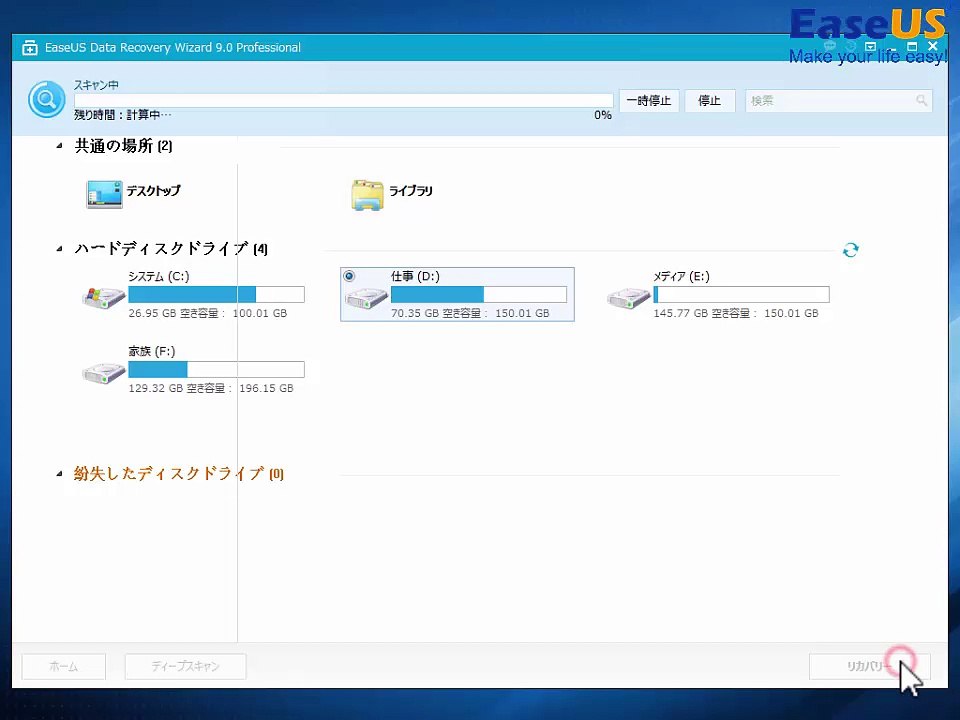Pause the scan with 一時停止

pos(649,101)
